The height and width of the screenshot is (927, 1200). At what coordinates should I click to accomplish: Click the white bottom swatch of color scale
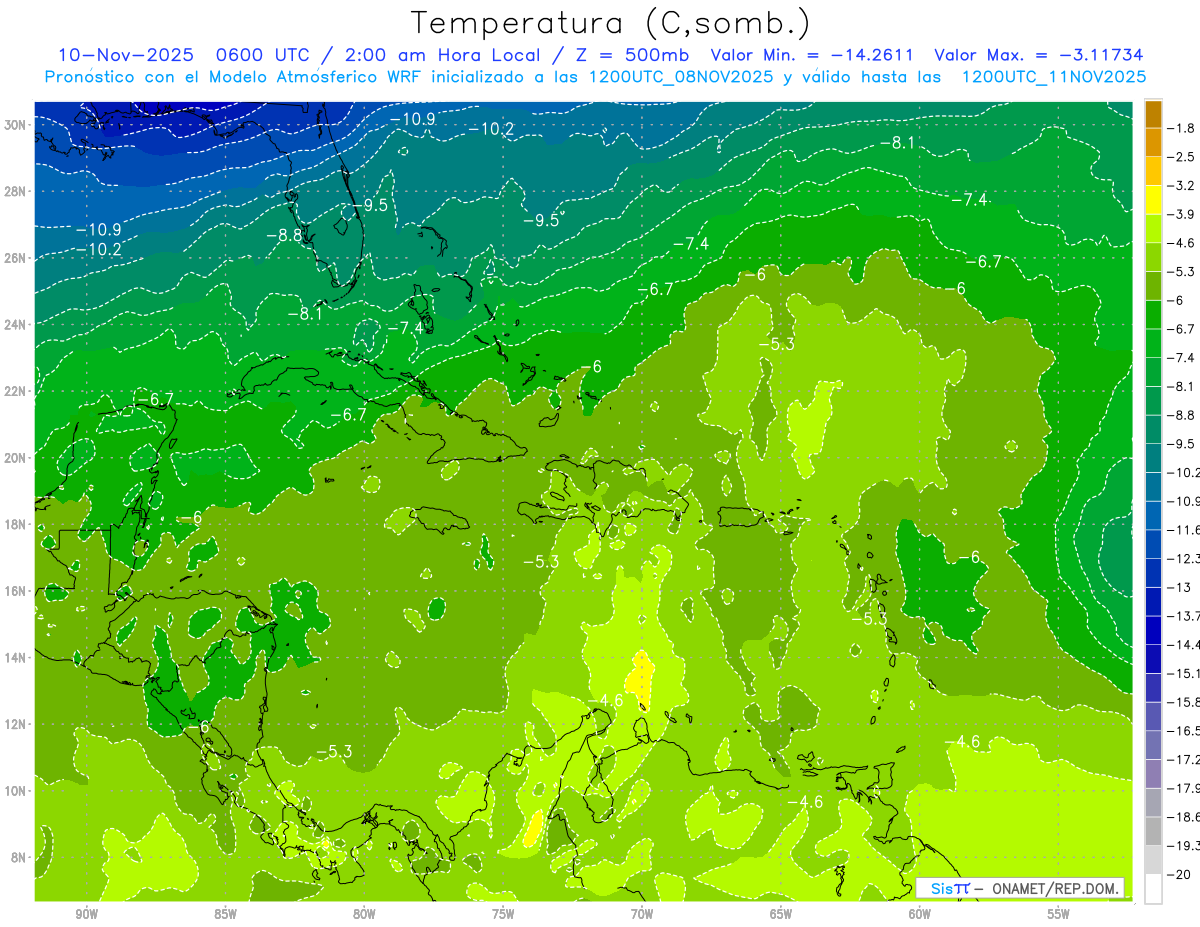[1153, 888]
